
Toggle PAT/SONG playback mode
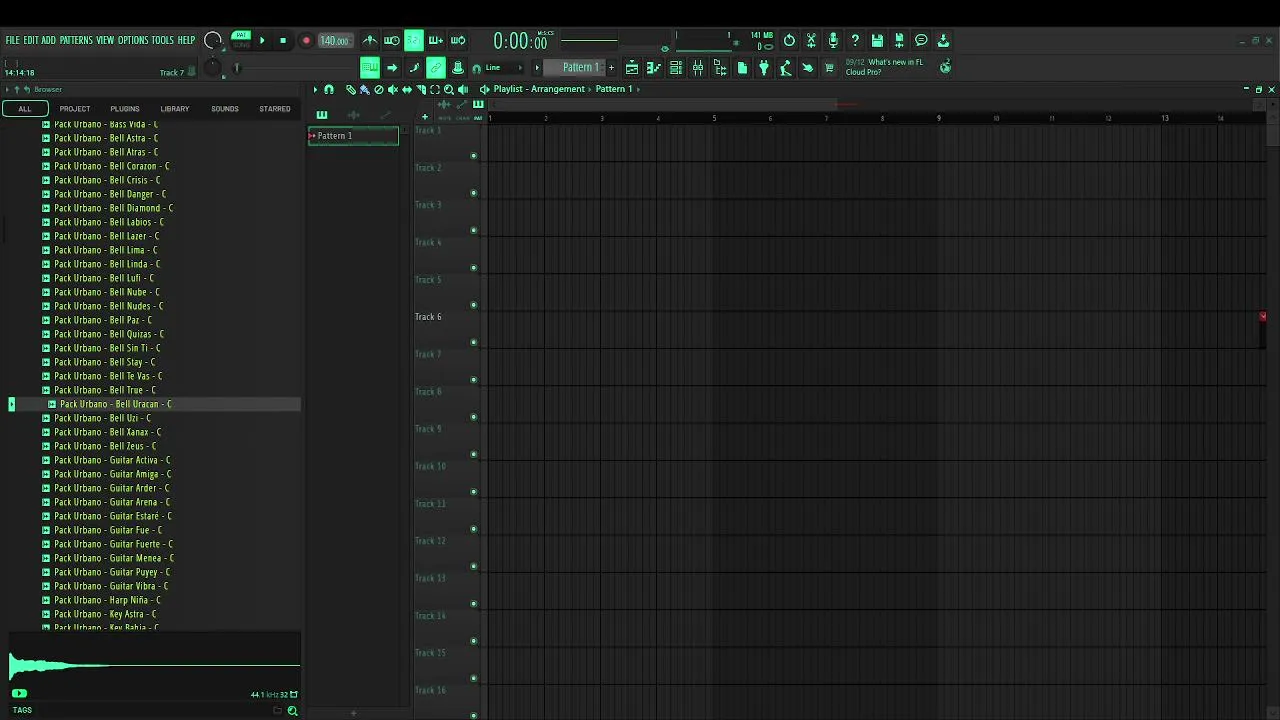click(x=241, y=40)
